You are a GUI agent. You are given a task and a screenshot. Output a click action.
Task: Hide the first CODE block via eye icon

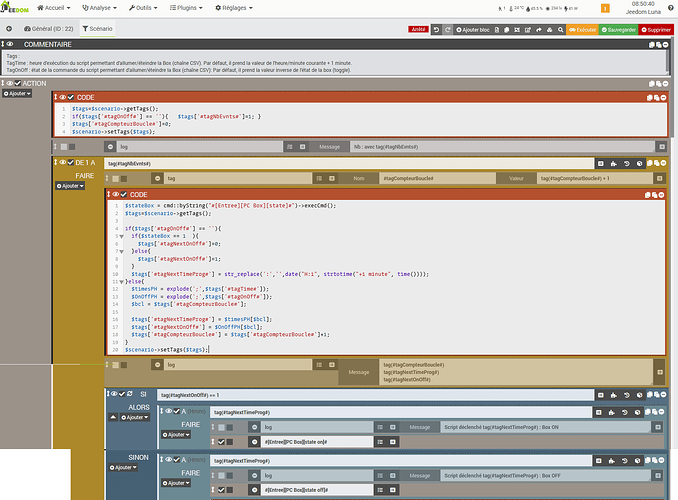(x=63, y=97)
